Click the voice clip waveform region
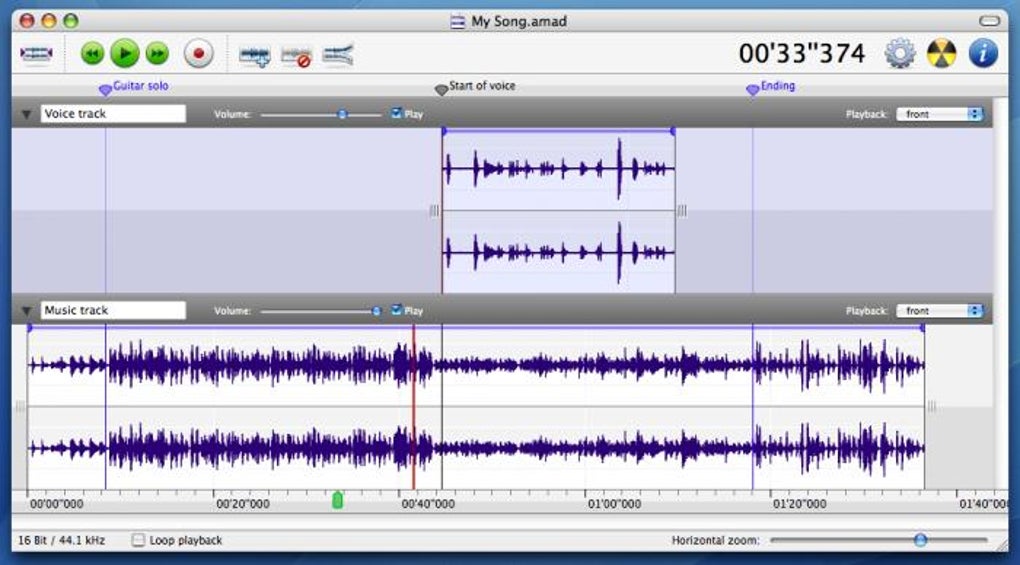The image size is (1020, 565). point(559,211)
